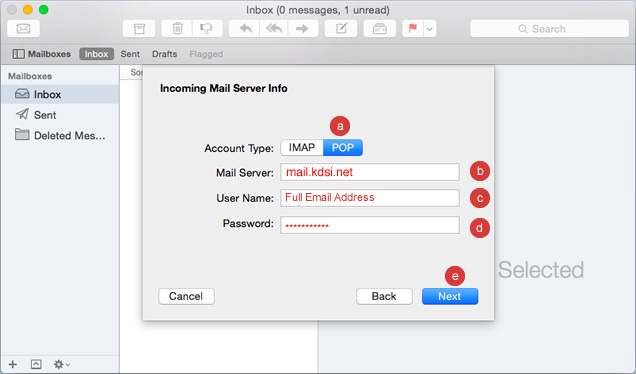
Task: Flag the message with the red flag icon
Action: coord(413,29)
